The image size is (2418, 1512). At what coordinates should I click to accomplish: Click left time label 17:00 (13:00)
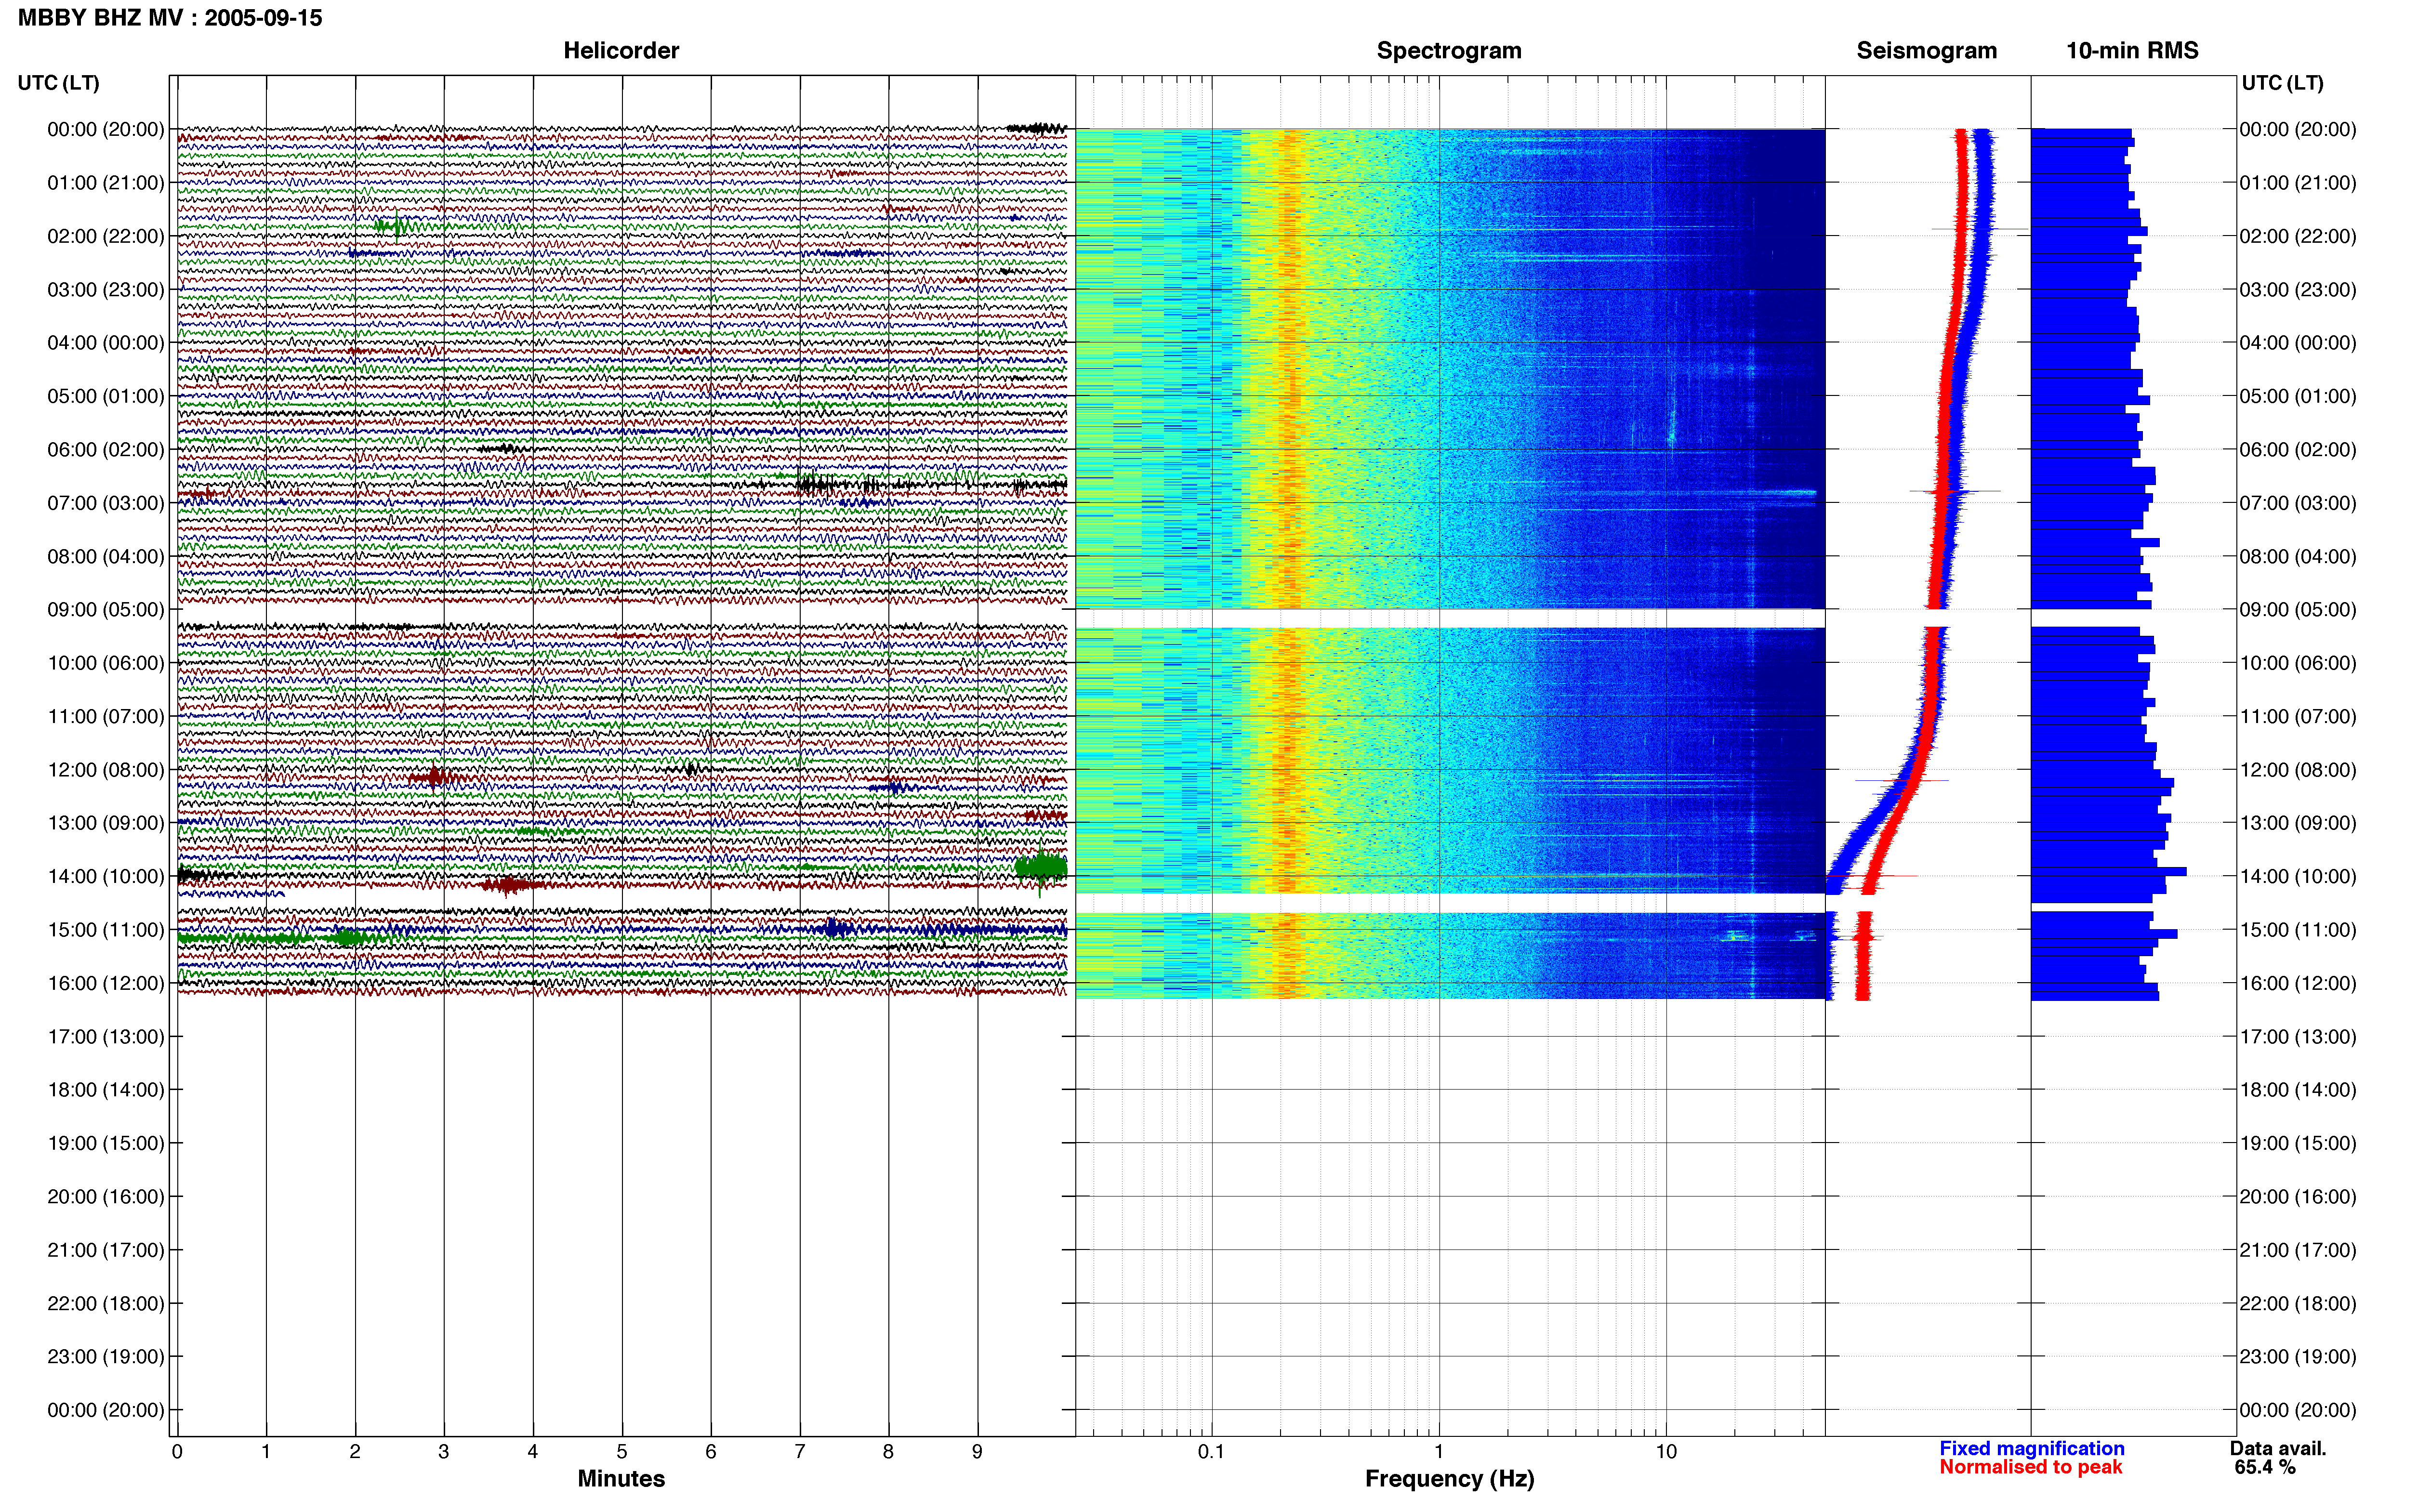pos(106,1037)
